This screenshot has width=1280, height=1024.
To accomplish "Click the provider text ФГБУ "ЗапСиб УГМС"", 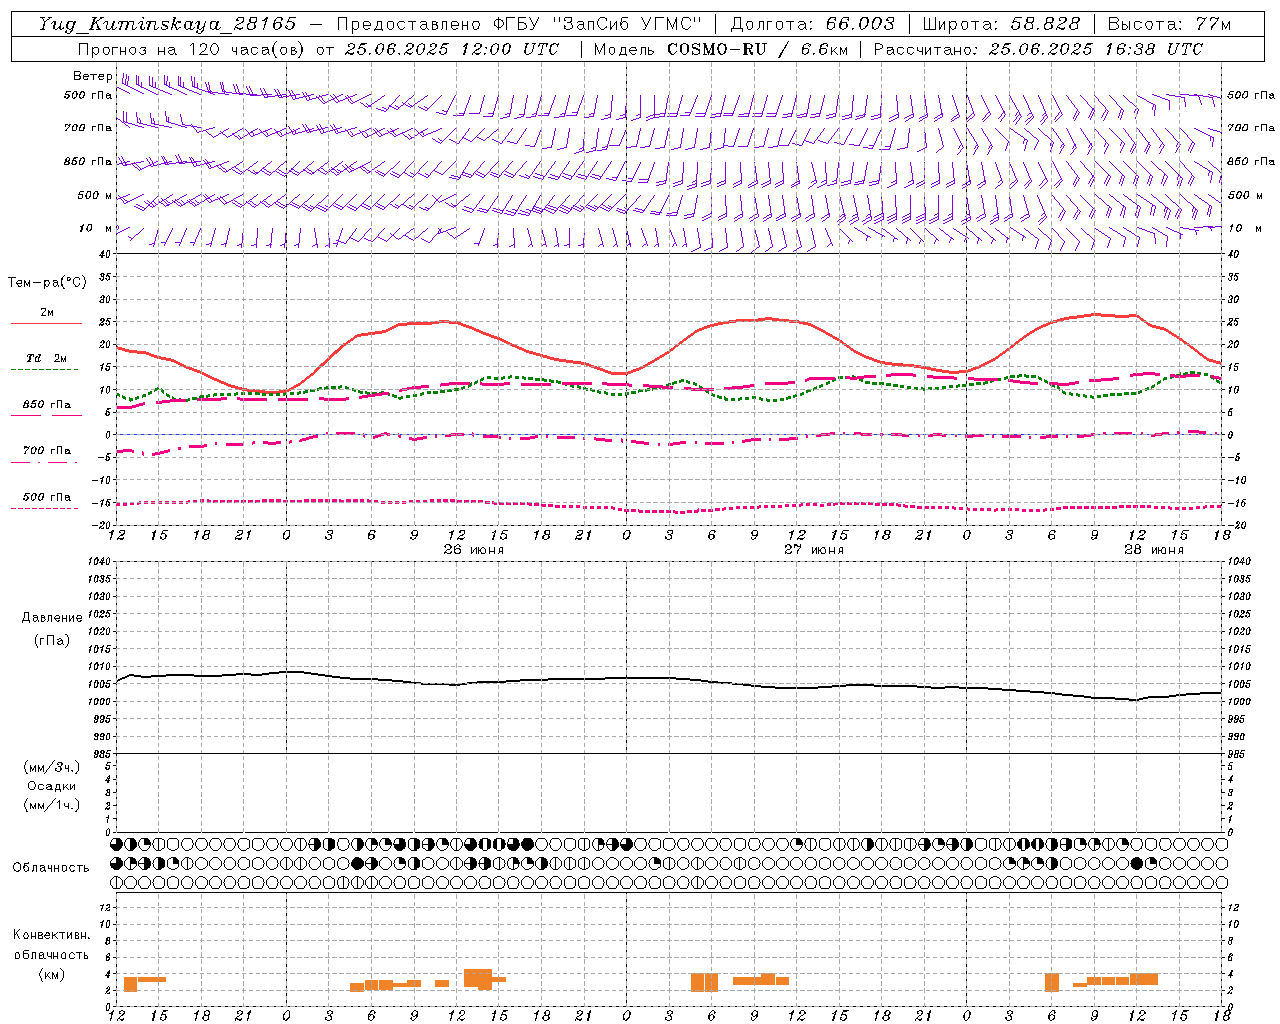I will tap(598, 24).
